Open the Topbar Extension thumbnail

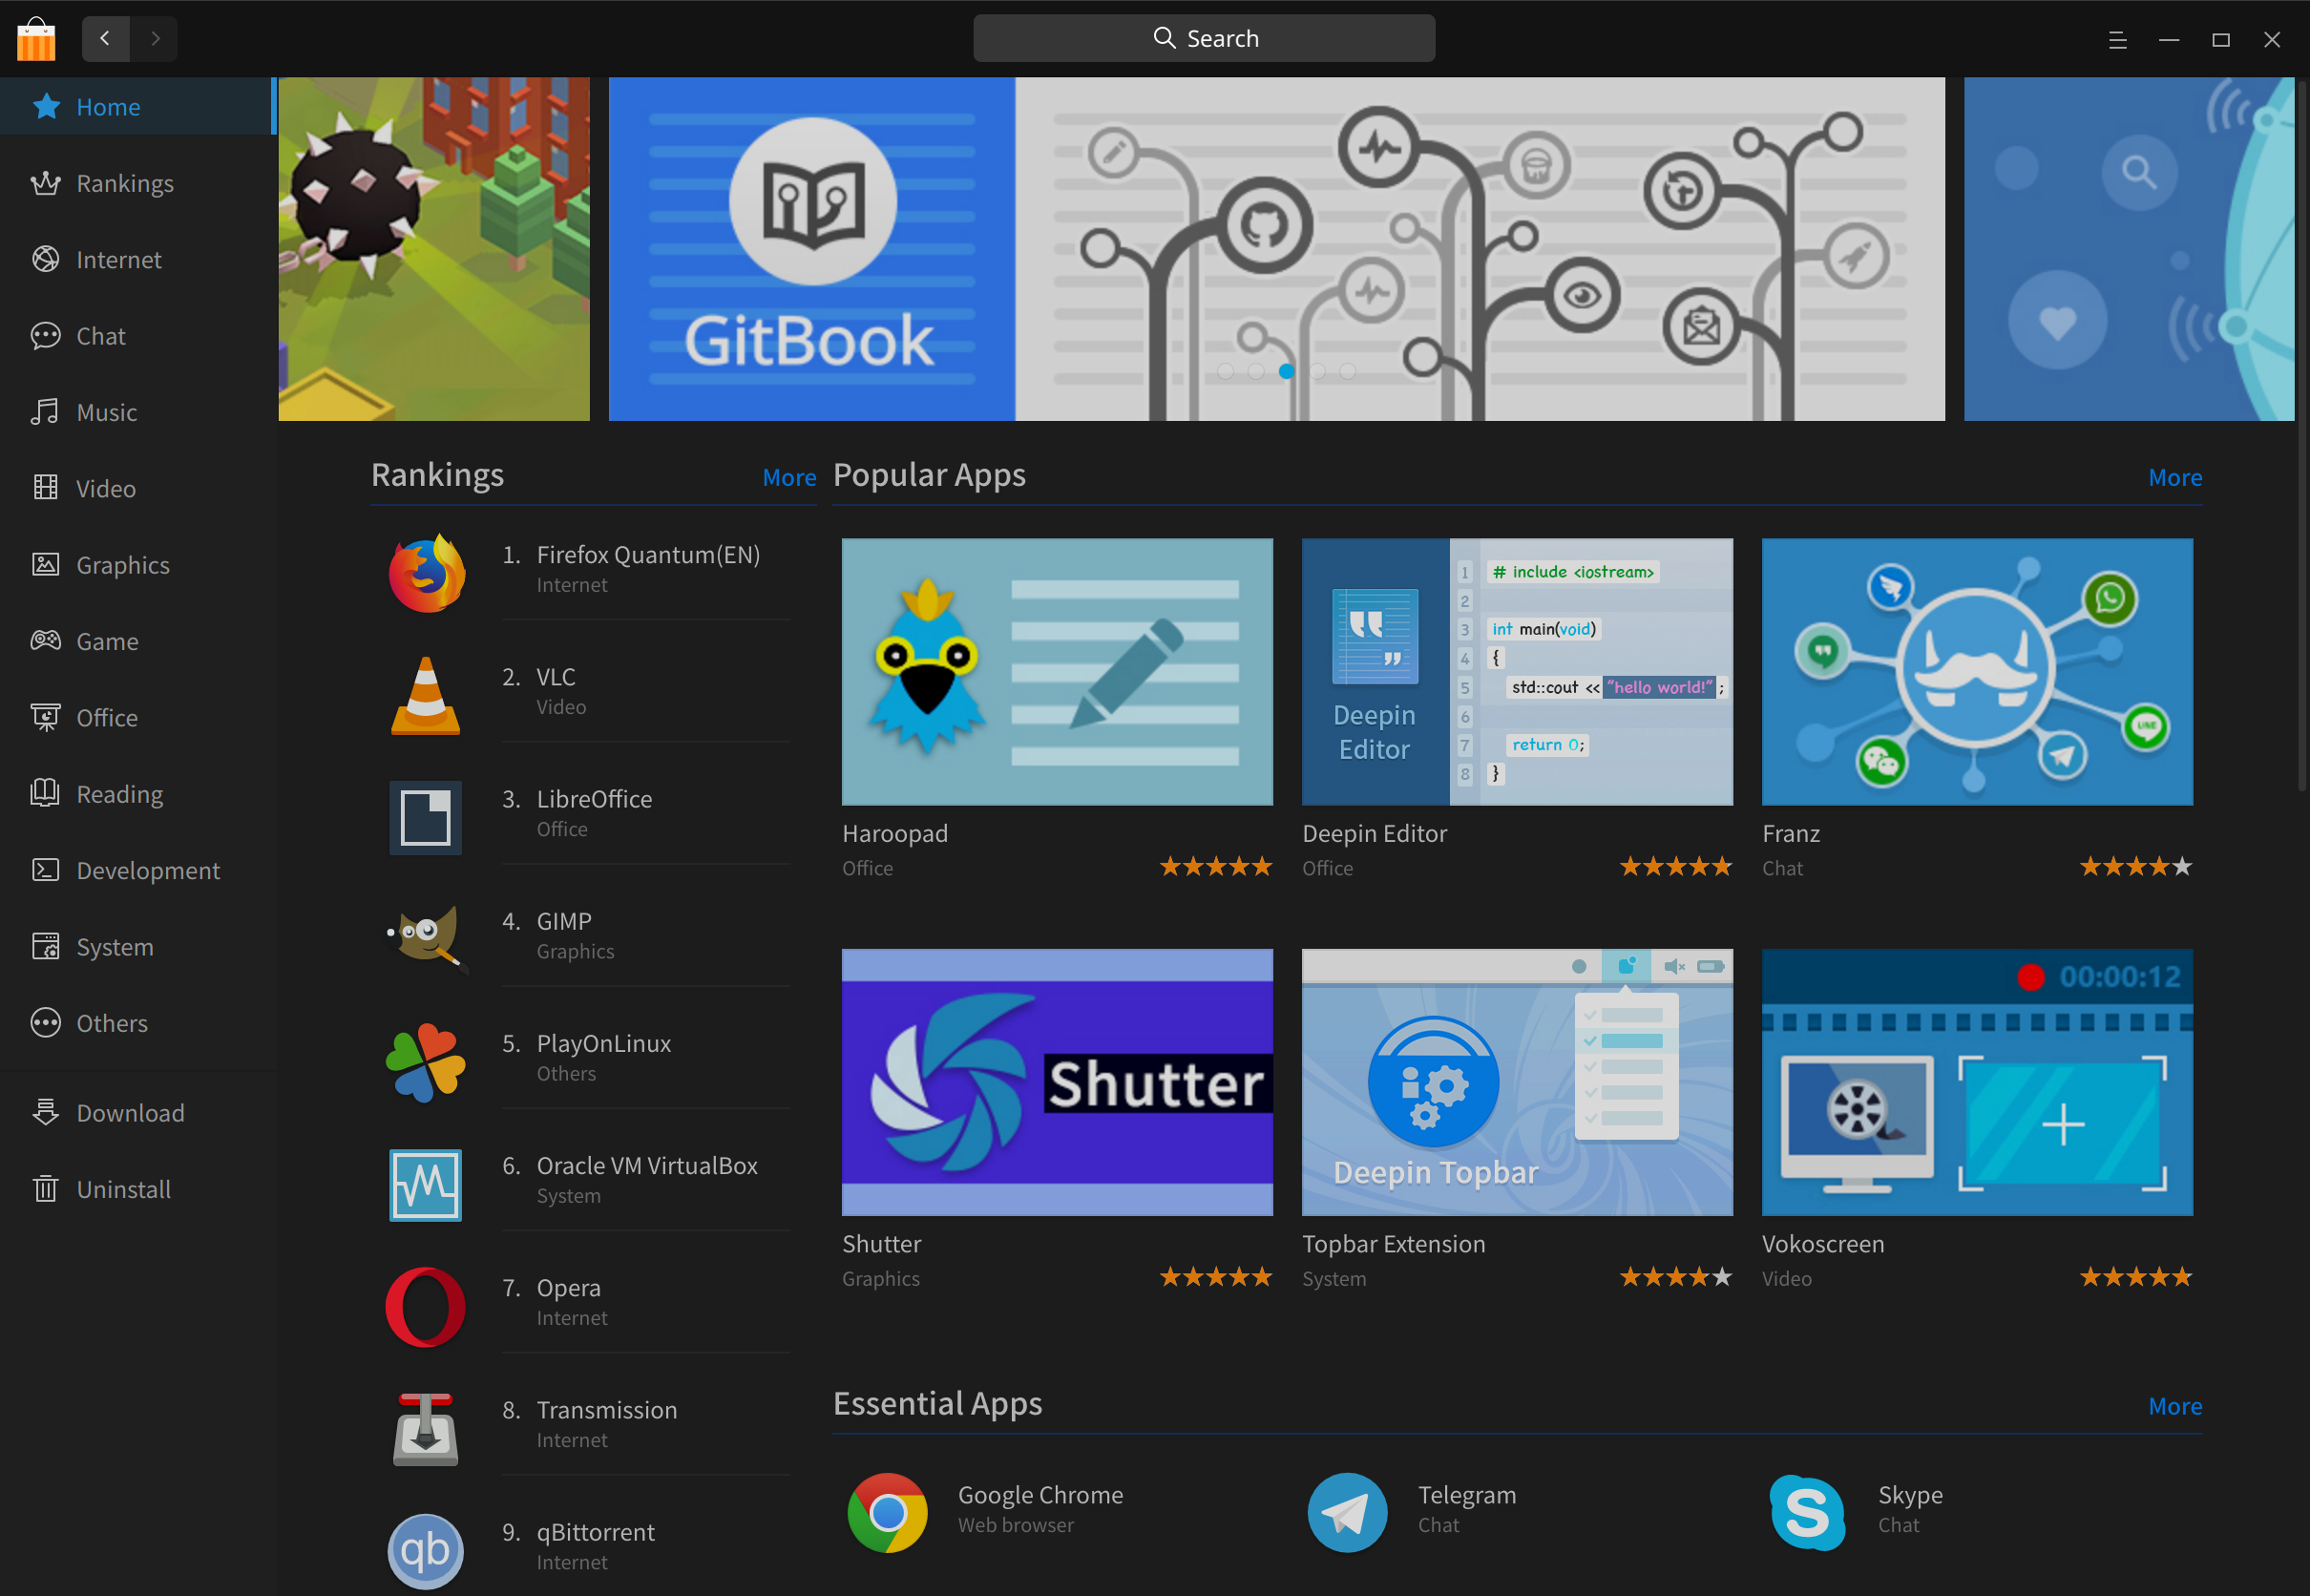tap(1517, 1082)
